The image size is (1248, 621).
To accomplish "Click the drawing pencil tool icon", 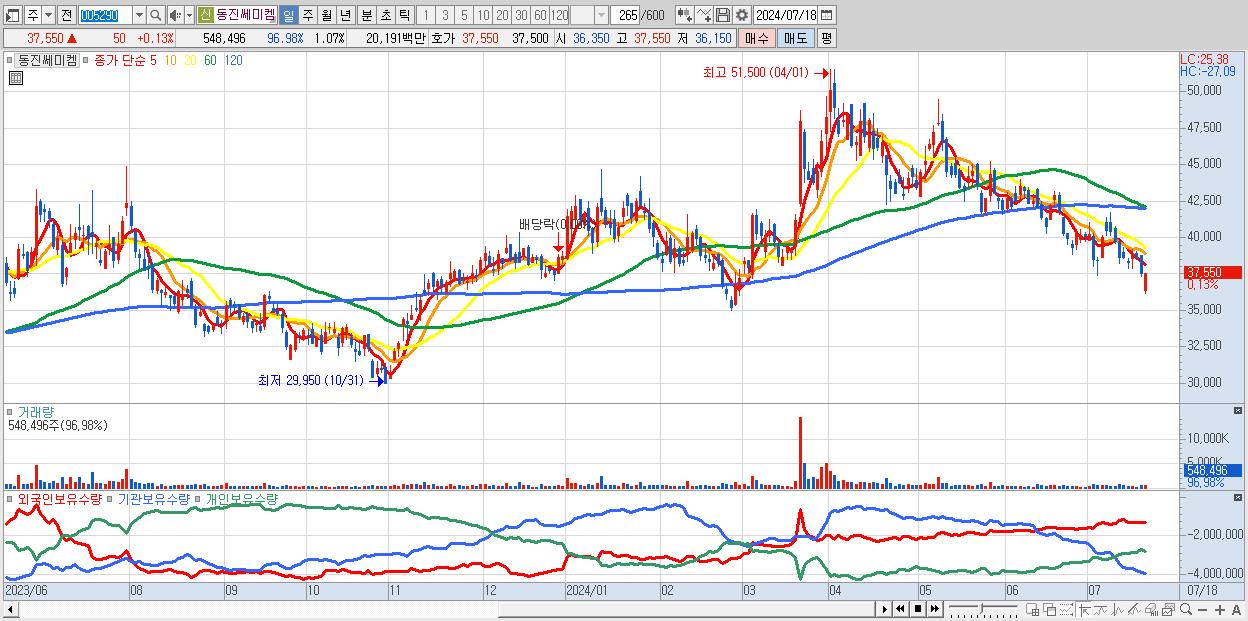I will (x=1134, y=609).
